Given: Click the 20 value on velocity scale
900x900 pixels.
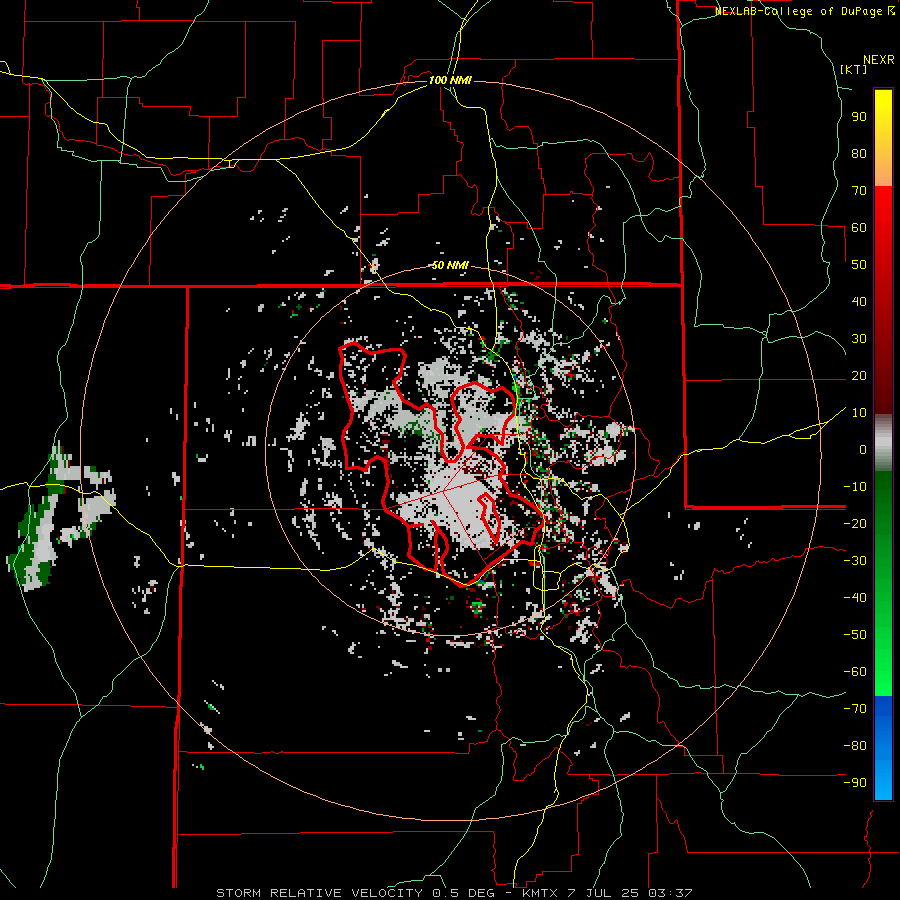Looking at the screenshot, I should pos(859,376).
